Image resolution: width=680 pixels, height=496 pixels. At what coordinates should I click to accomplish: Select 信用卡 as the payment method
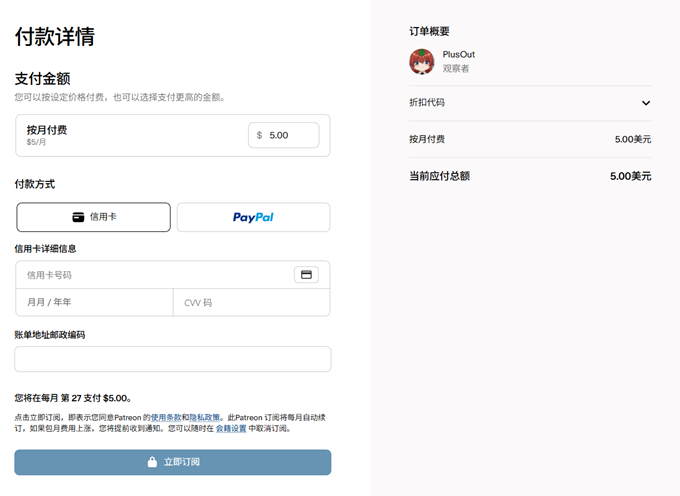click(x=93, y=217)
